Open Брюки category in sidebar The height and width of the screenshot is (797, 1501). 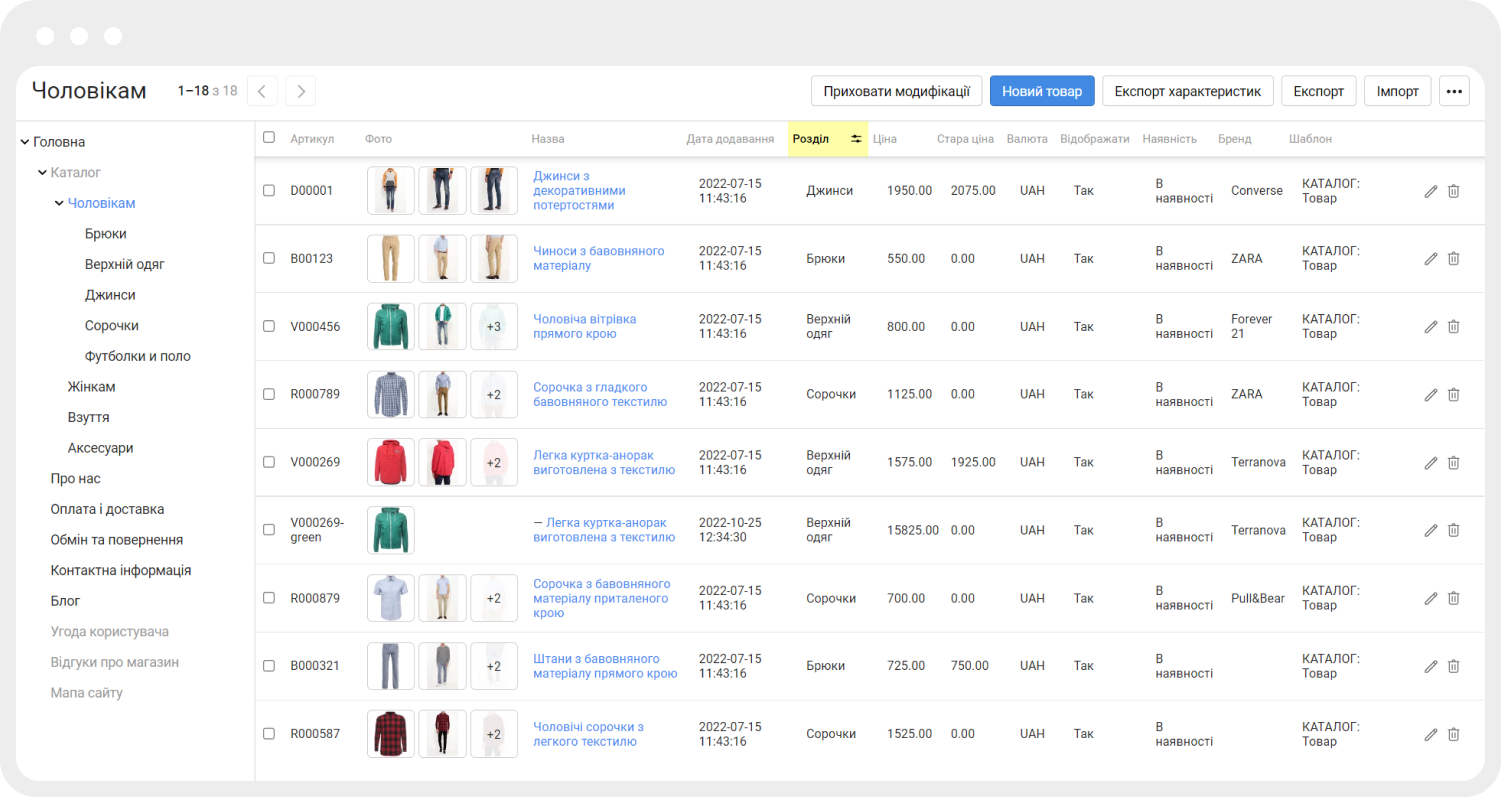[106, 234]
